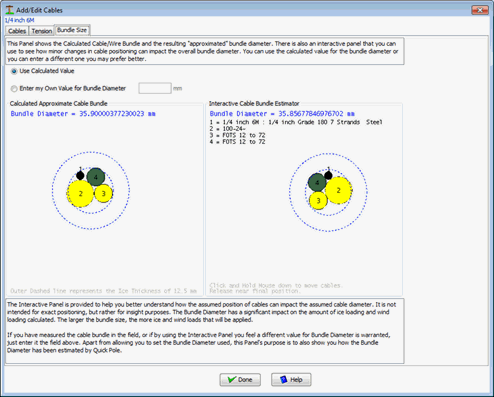Open Help with the Help button
This screenshot has width=494, height=397.
291,380
